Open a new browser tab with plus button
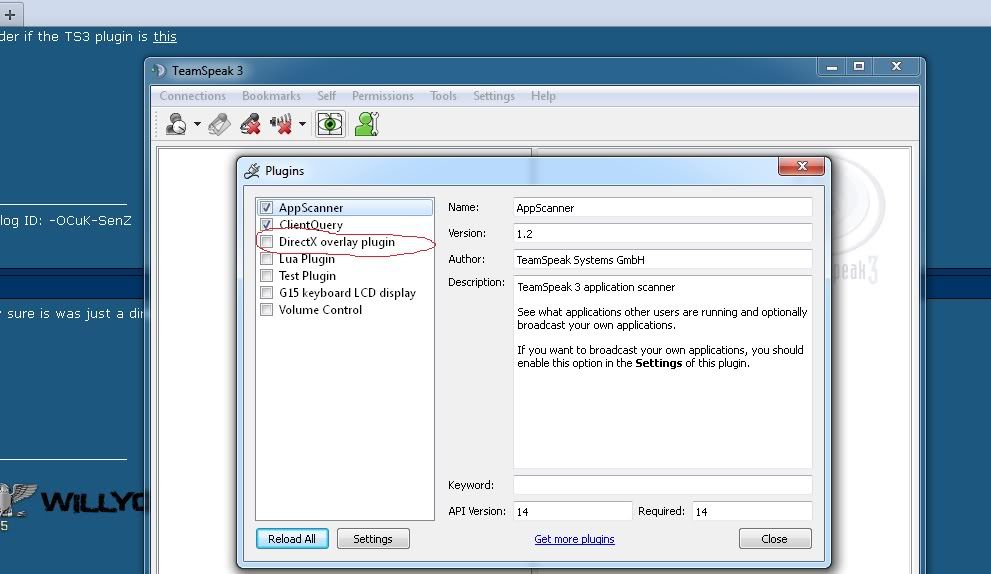Image resolution: width=991 pixels, height=574 pixels. [9, 14]
